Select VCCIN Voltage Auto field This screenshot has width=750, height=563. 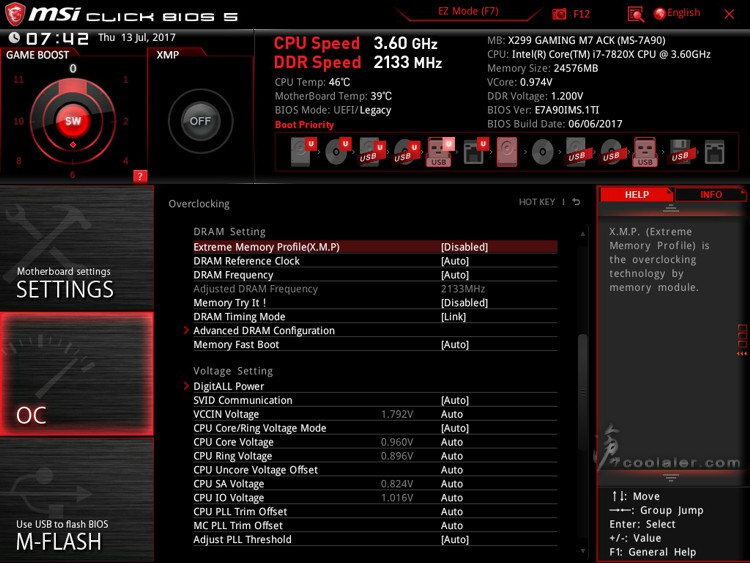(x=452, y=414)
